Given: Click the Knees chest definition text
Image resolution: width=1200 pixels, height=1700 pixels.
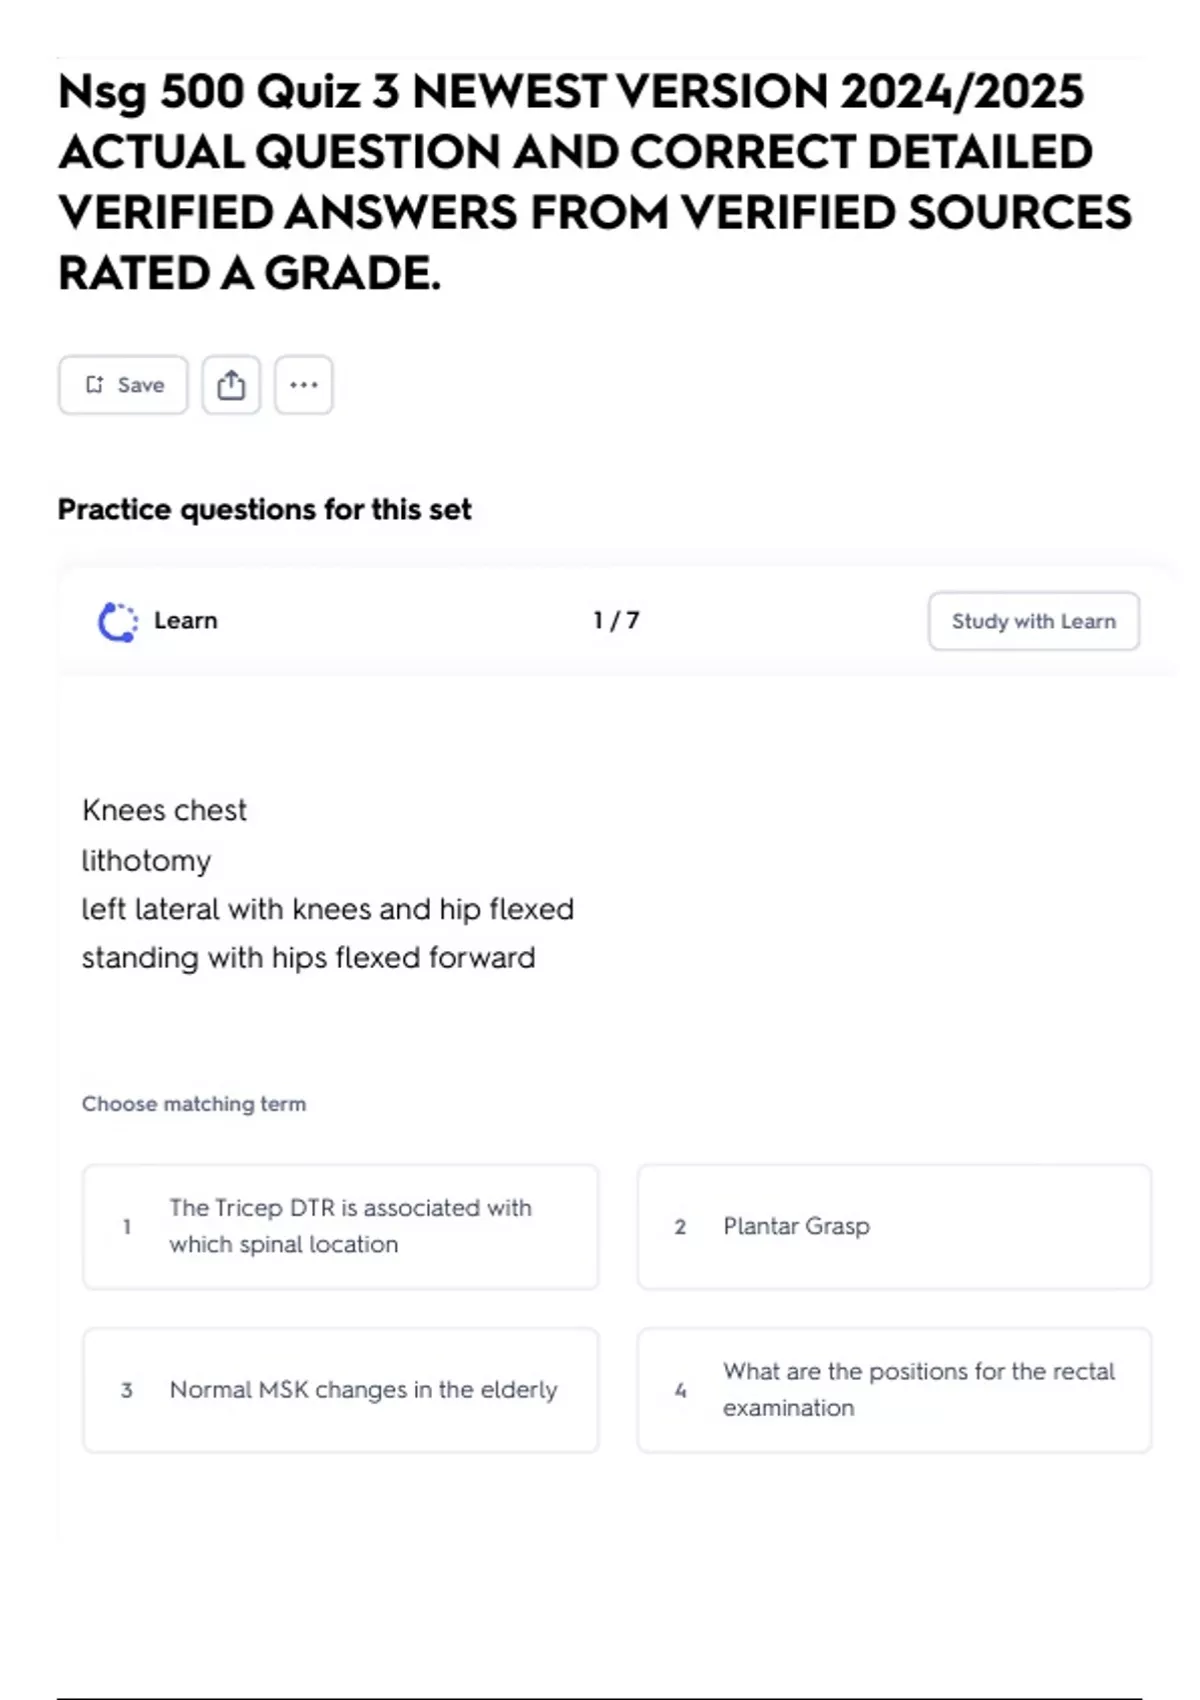Looking at the screenshot, I should (164, 810).
